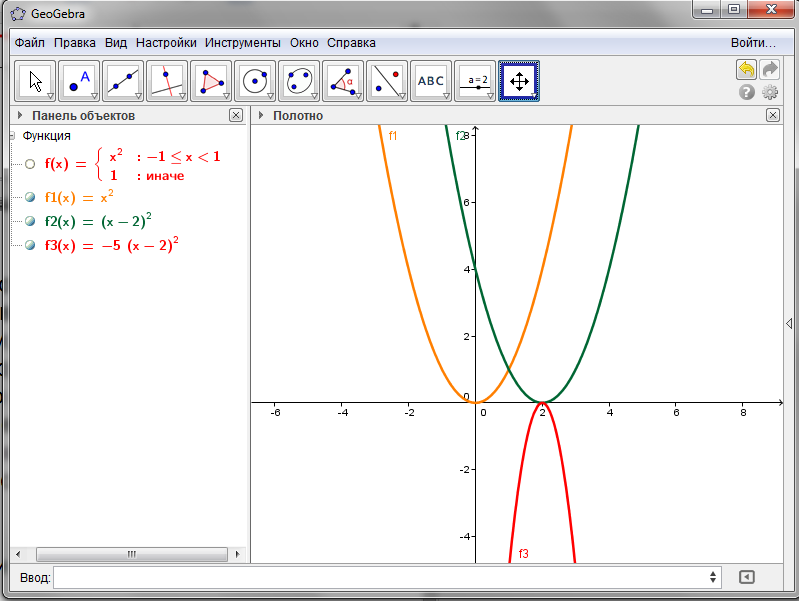Click the input help icon beside Ввод
Viewport: 799px width, 601px height.
[x=747, y=577]
